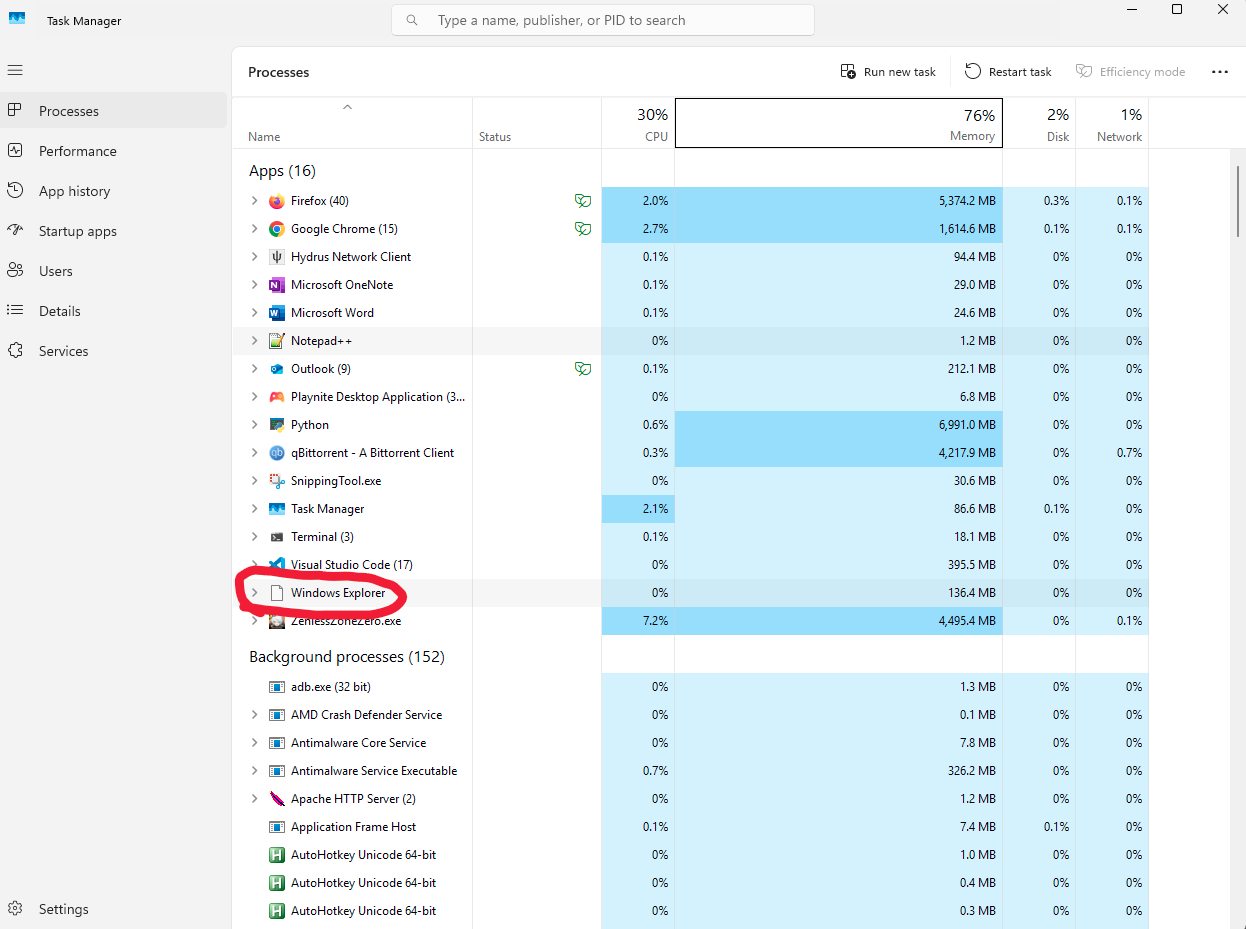
Task: Go to the Startup apps page
Action: click(x=114, y=231)
